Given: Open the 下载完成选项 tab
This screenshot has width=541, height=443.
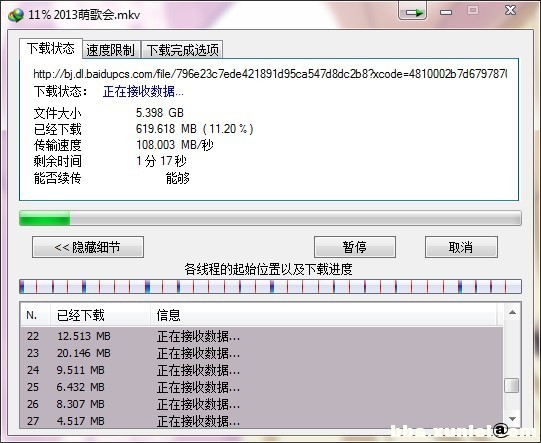Looking at the screenshot, I should (183, 50).
